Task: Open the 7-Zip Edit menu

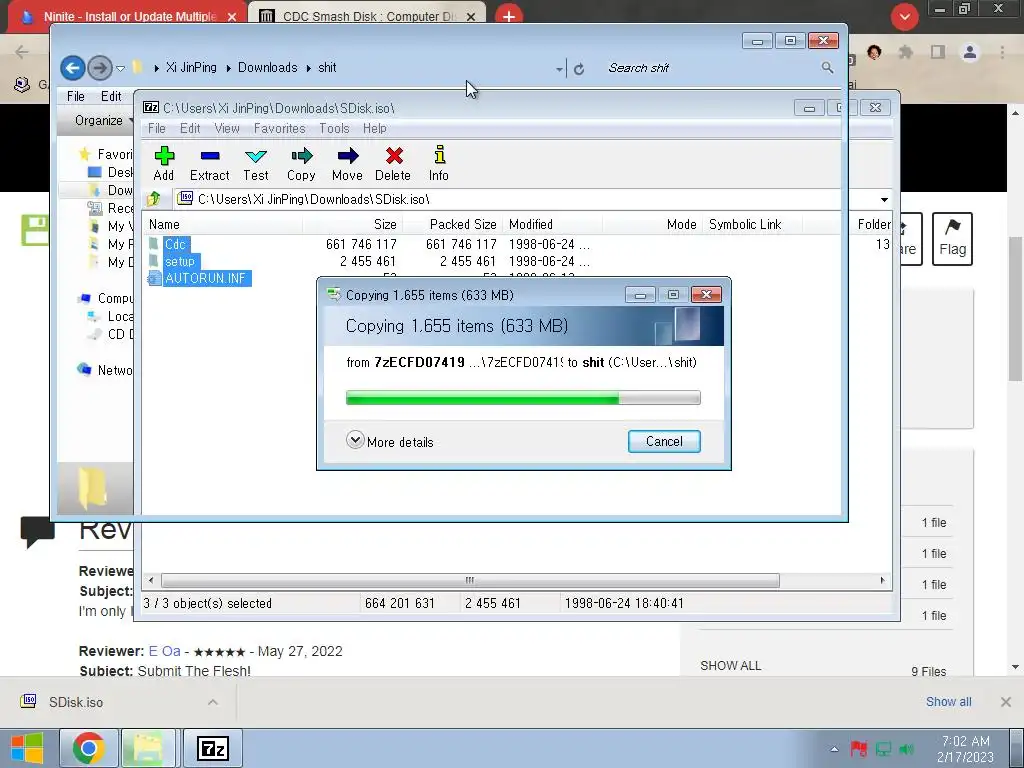Action: 190,129
